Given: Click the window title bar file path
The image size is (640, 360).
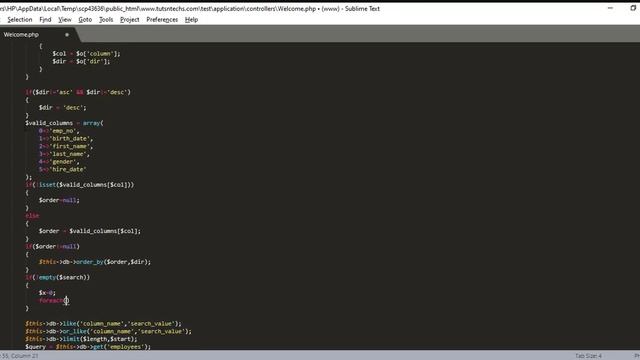Looking at the screenshot, I should (x=190, y=9).
